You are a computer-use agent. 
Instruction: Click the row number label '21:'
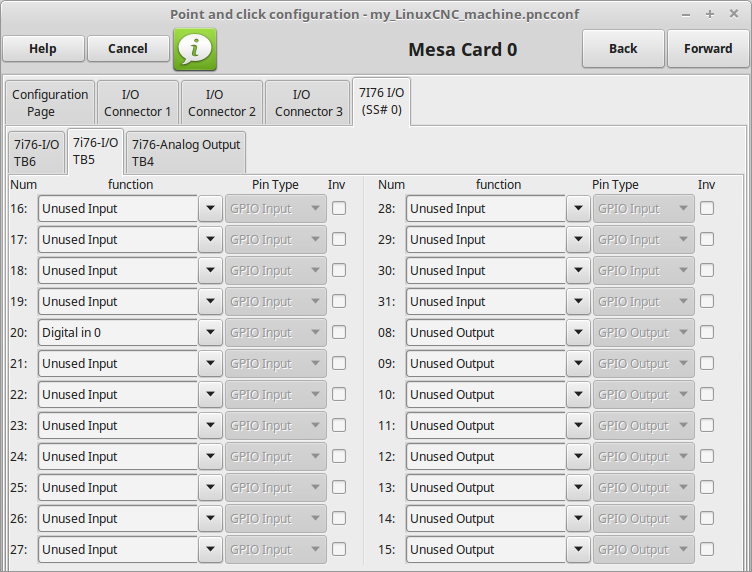click(x=19, y=363)
